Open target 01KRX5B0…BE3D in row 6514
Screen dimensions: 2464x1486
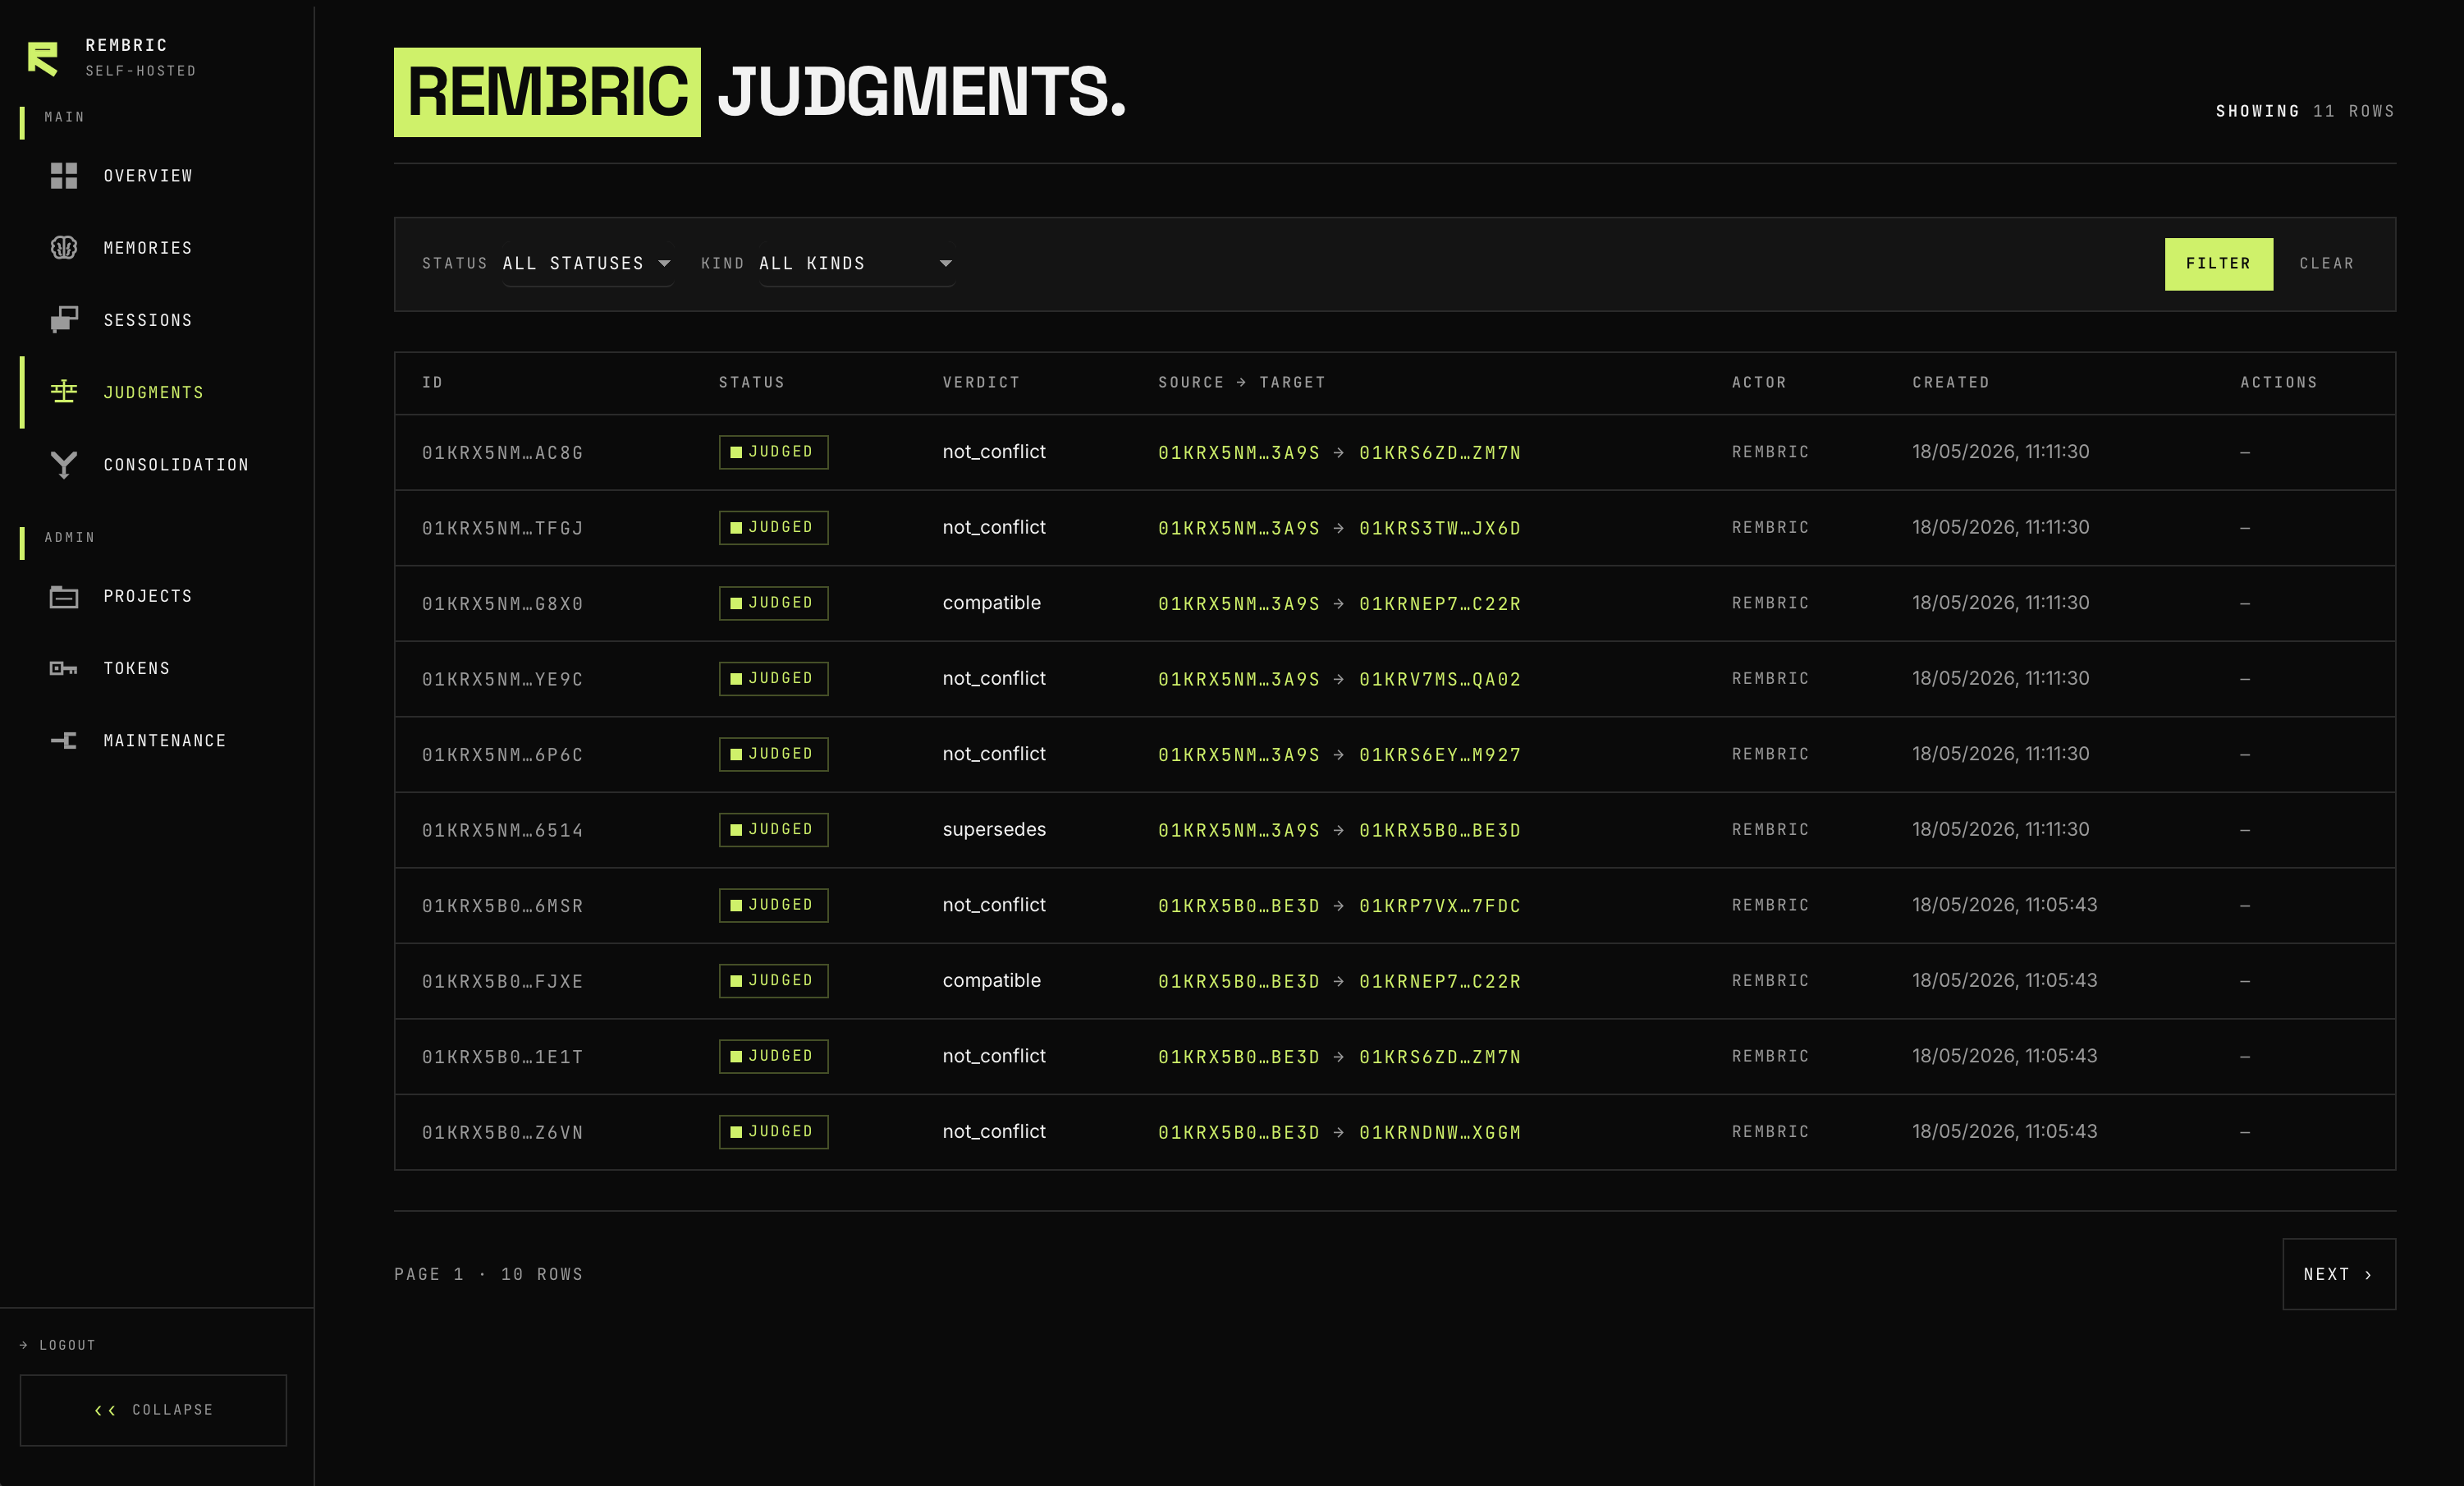[x=1440, y=830]
